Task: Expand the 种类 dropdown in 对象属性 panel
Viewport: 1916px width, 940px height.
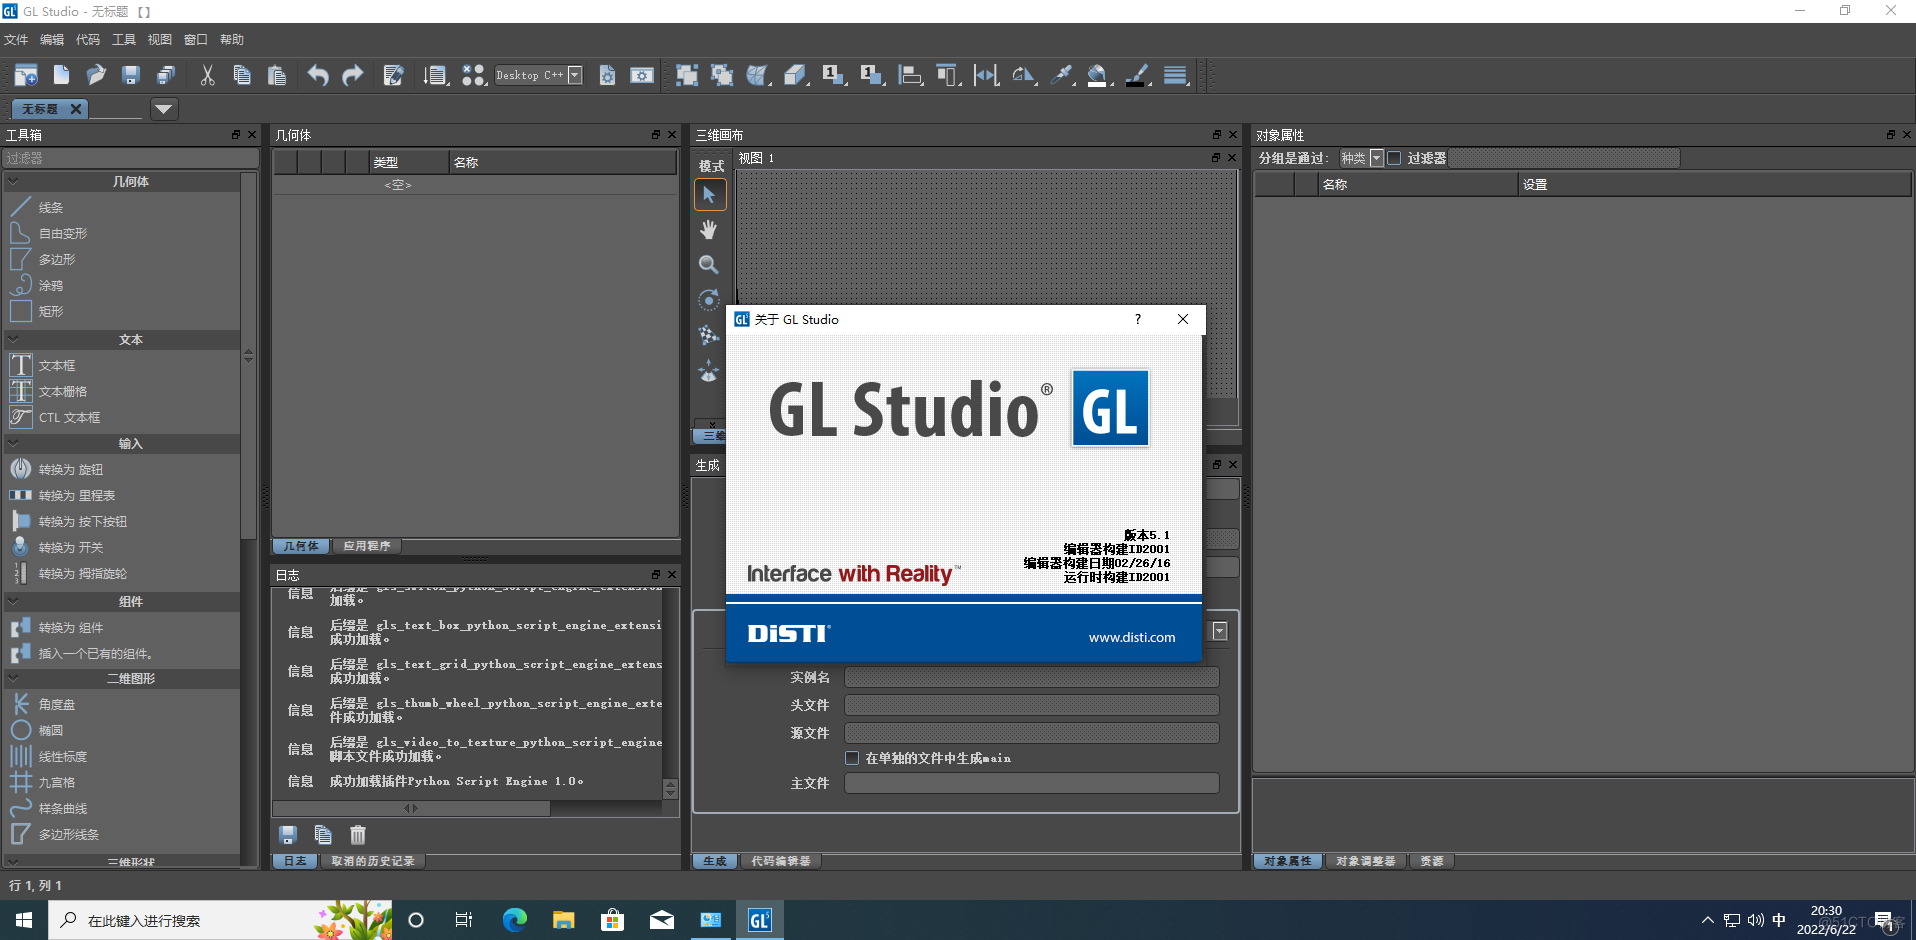Action: [1376, 157]
